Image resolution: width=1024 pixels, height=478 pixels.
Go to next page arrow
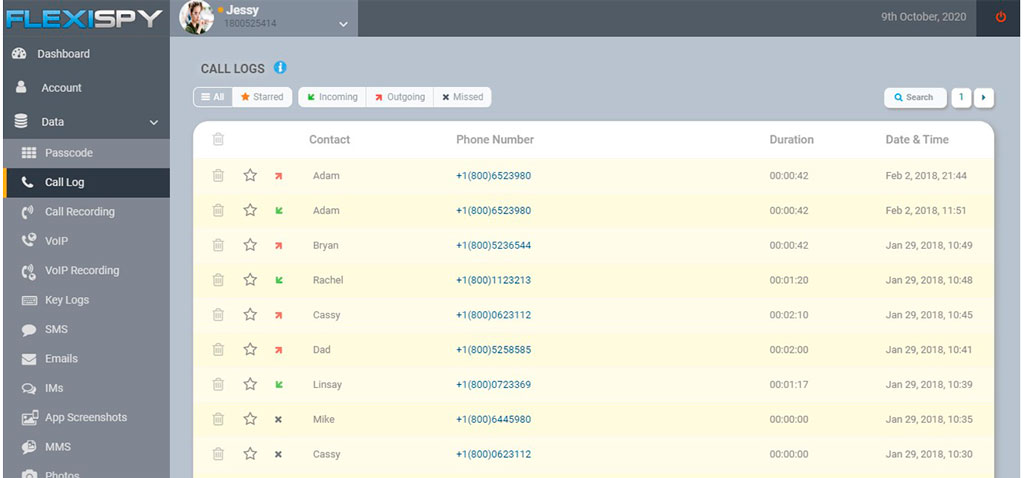[984, 97]
